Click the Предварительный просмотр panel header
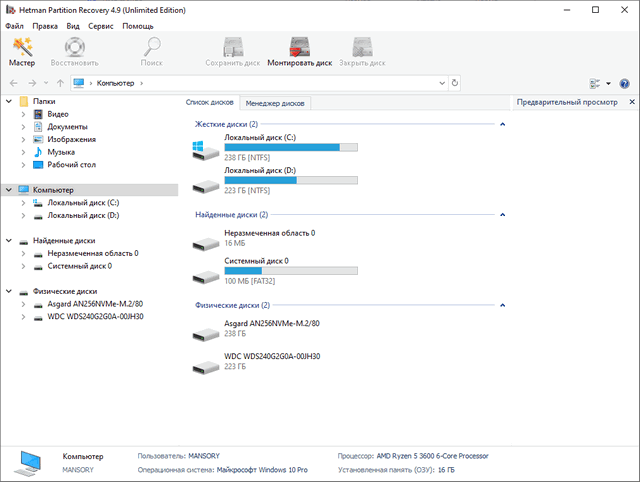The image size is (640, 482). click(x=565, y=103)
